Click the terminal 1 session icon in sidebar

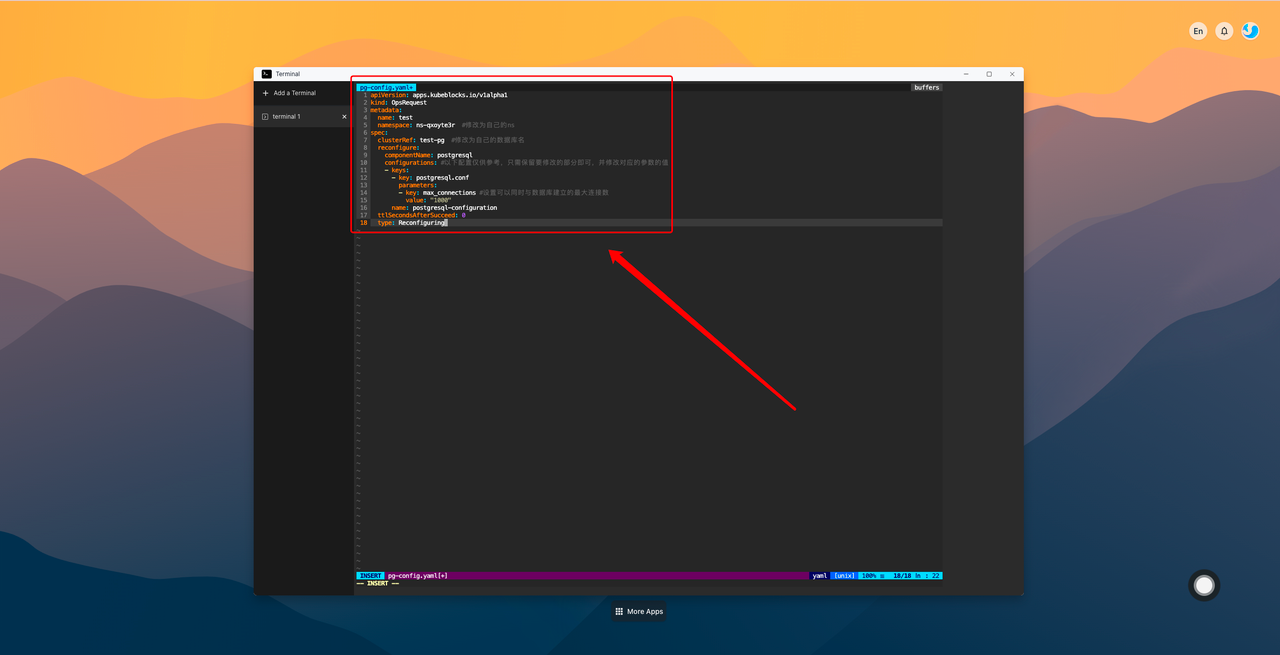pos(263,116)
